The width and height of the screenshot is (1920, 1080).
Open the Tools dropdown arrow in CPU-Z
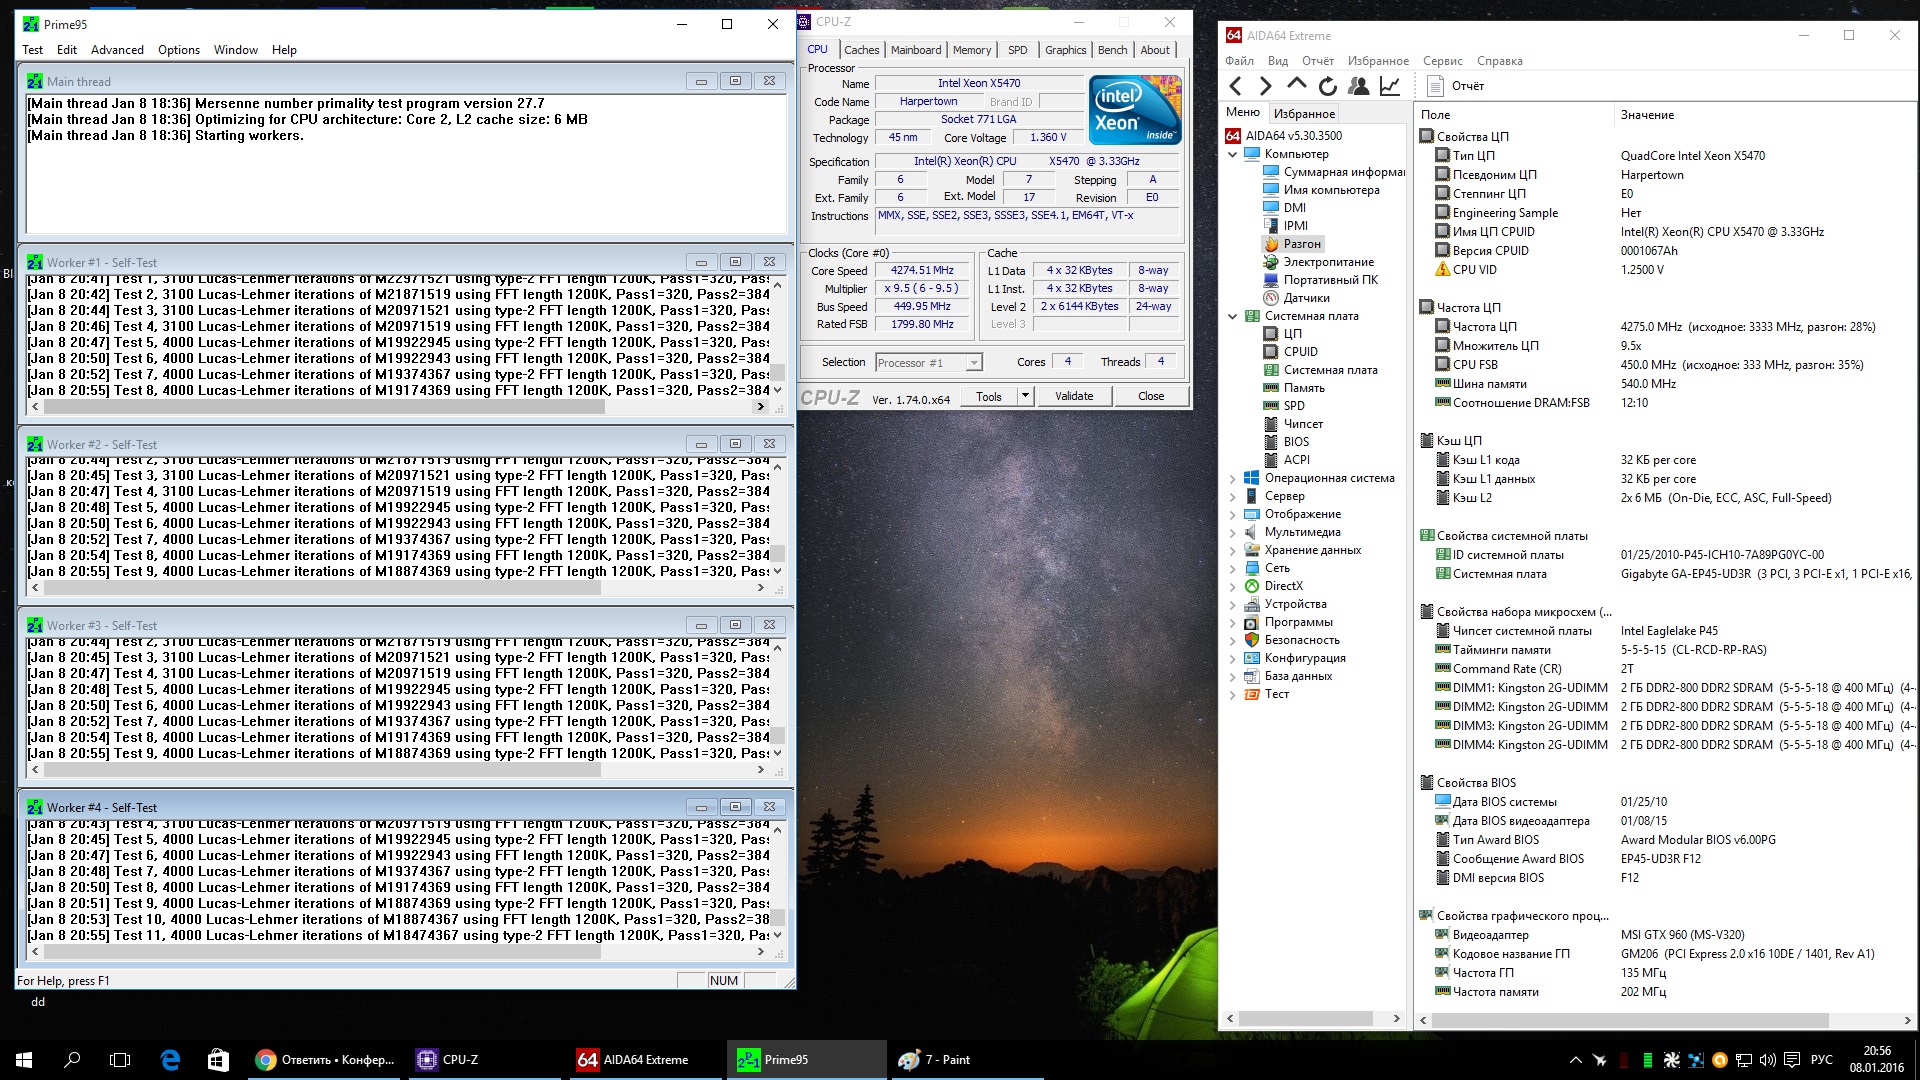coord(1025,396)
